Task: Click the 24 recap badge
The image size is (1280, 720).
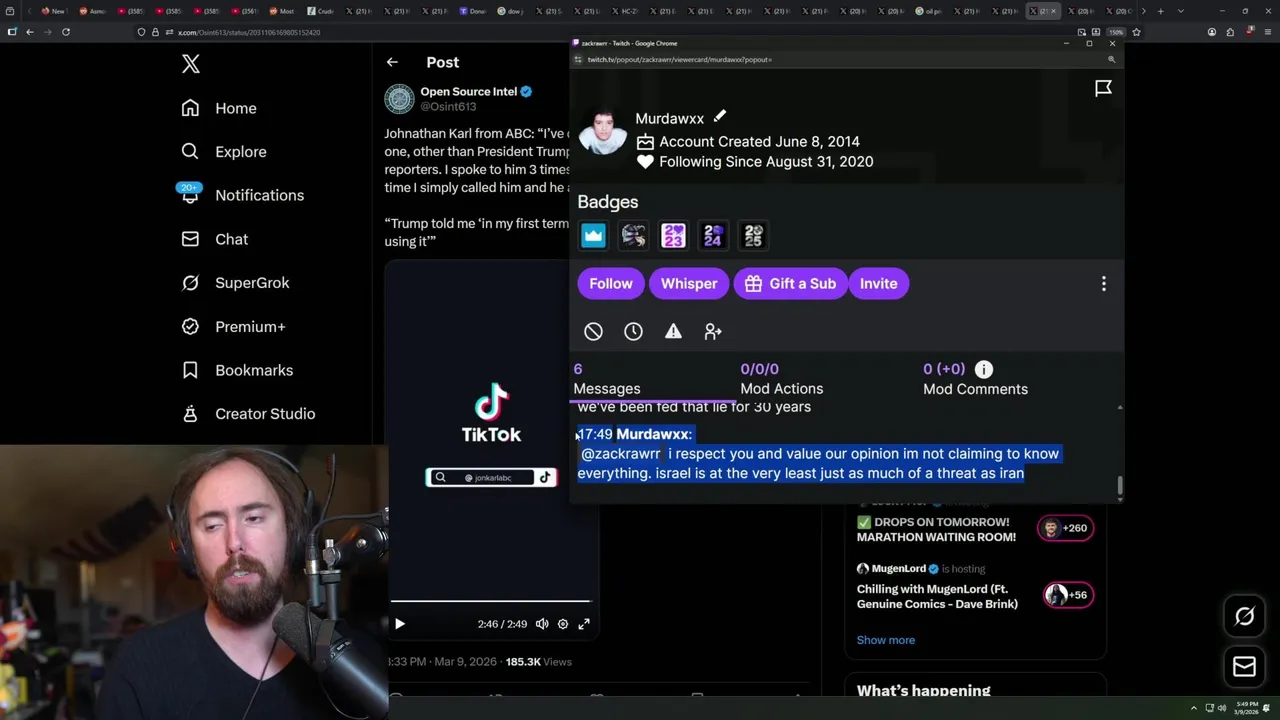Action: coord(713,235)
